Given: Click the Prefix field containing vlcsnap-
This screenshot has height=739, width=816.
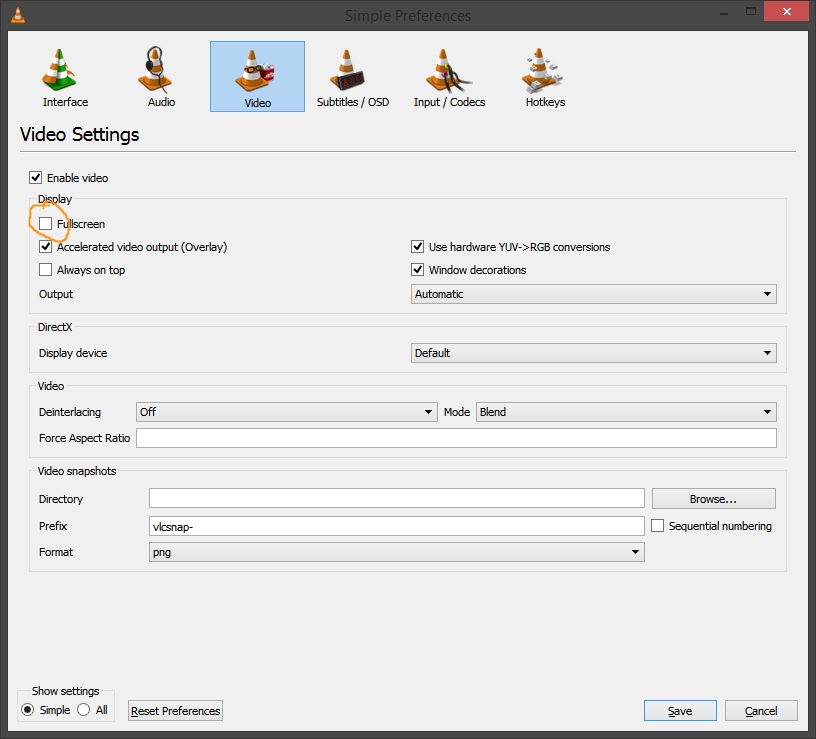Looking at the screenshot, I should 397,526.
